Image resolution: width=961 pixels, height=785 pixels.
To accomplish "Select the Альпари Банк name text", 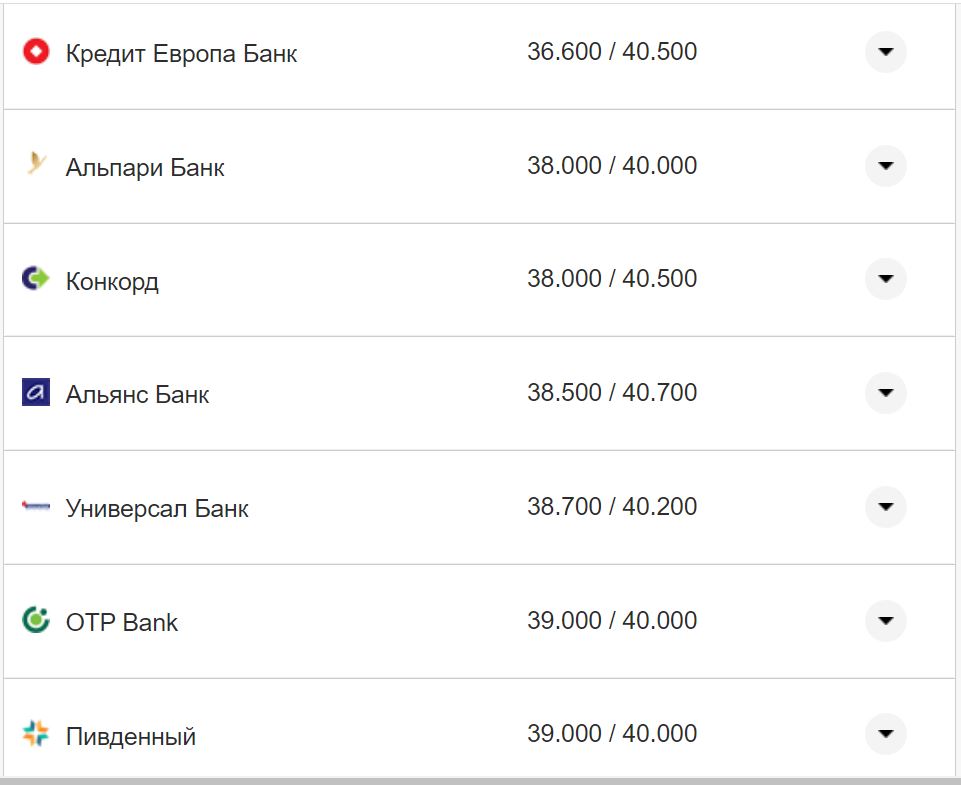I will pyautogui.click(x=145, y=167).
